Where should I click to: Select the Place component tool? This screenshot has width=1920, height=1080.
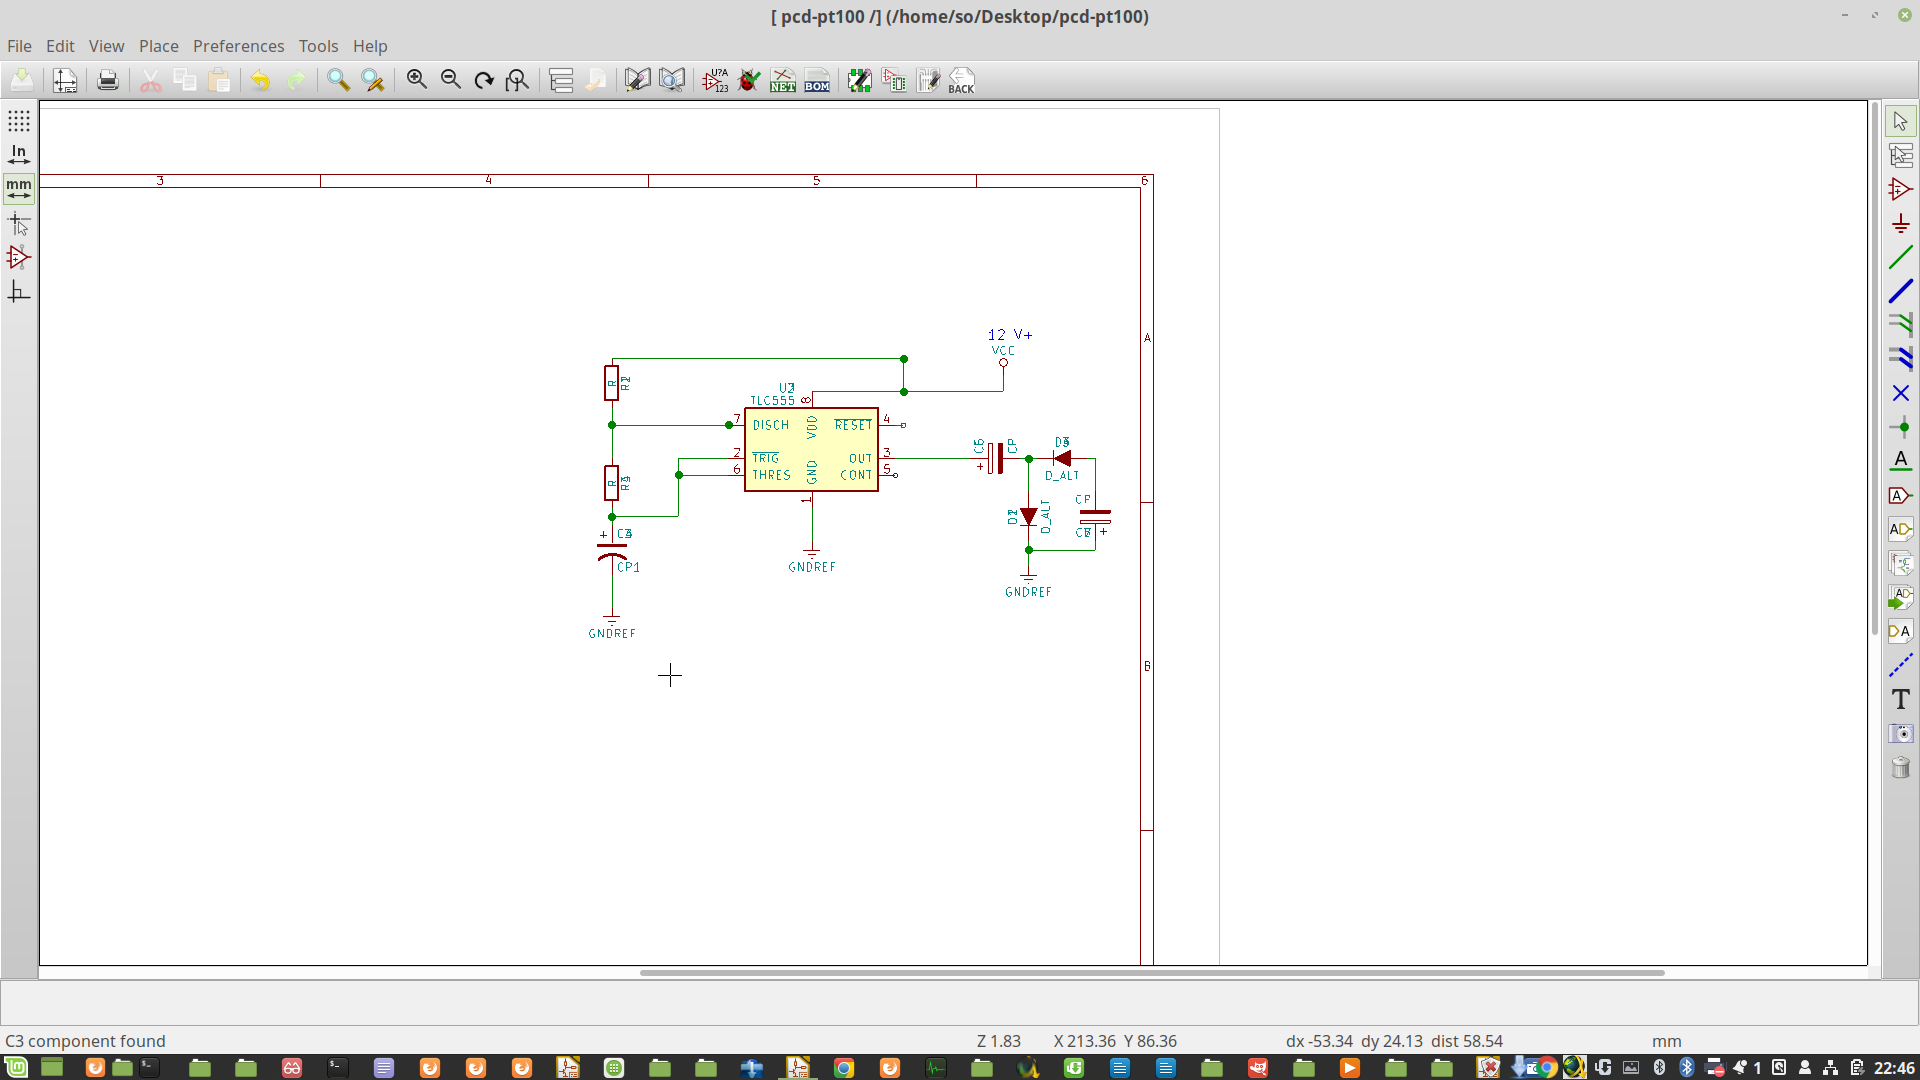(1901, 189)
